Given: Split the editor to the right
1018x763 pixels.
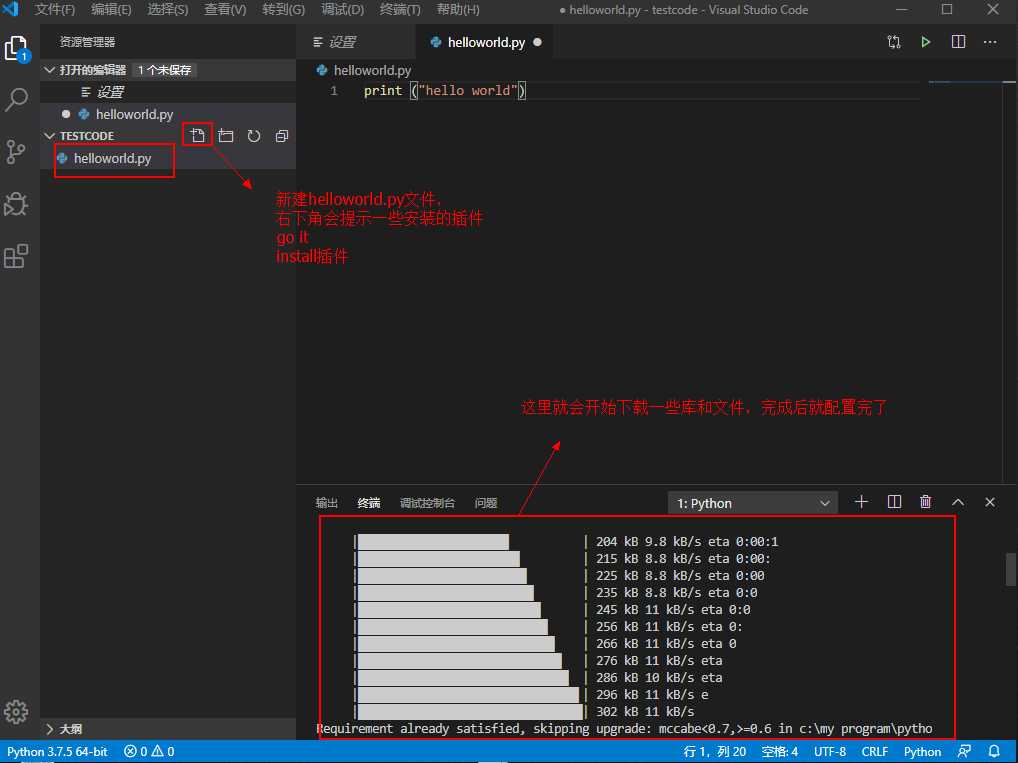Looking at the screenshot, I should pos(958,42).
